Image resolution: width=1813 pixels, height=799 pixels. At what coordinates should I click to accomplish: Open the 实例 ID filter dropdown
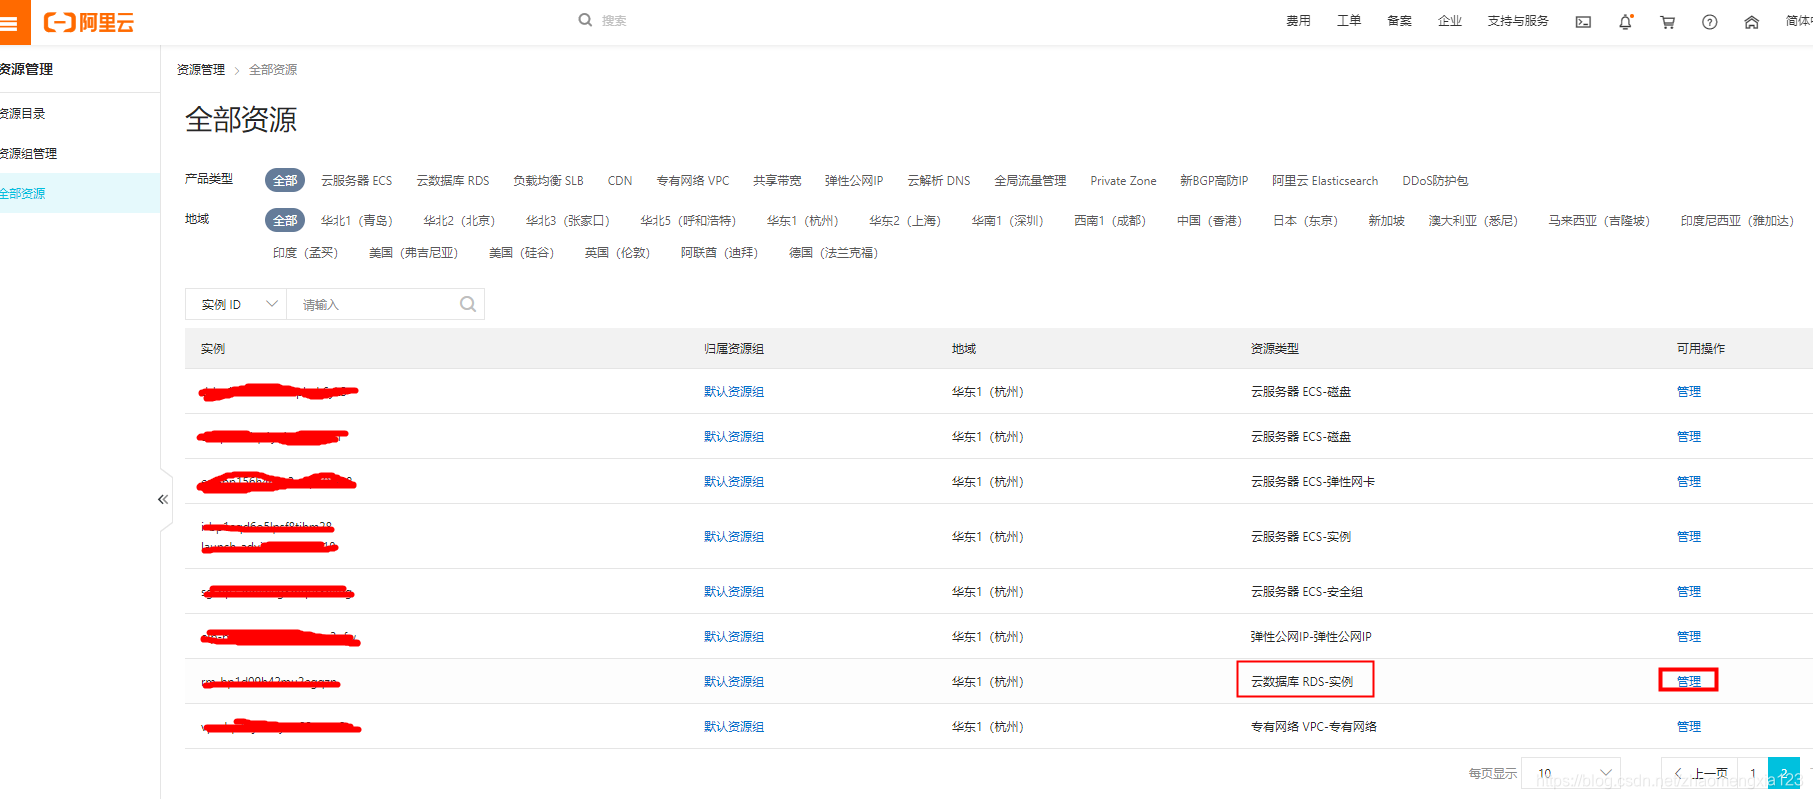point(236,304)
